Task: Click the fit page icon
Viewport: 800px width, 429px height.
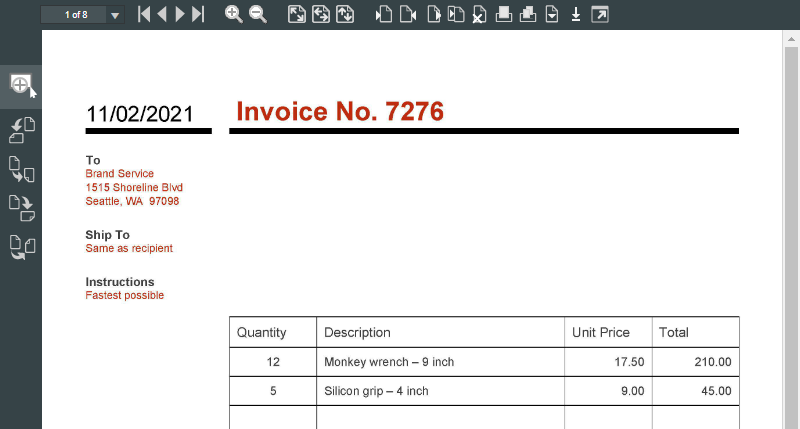Action: (x=297, y=14)
